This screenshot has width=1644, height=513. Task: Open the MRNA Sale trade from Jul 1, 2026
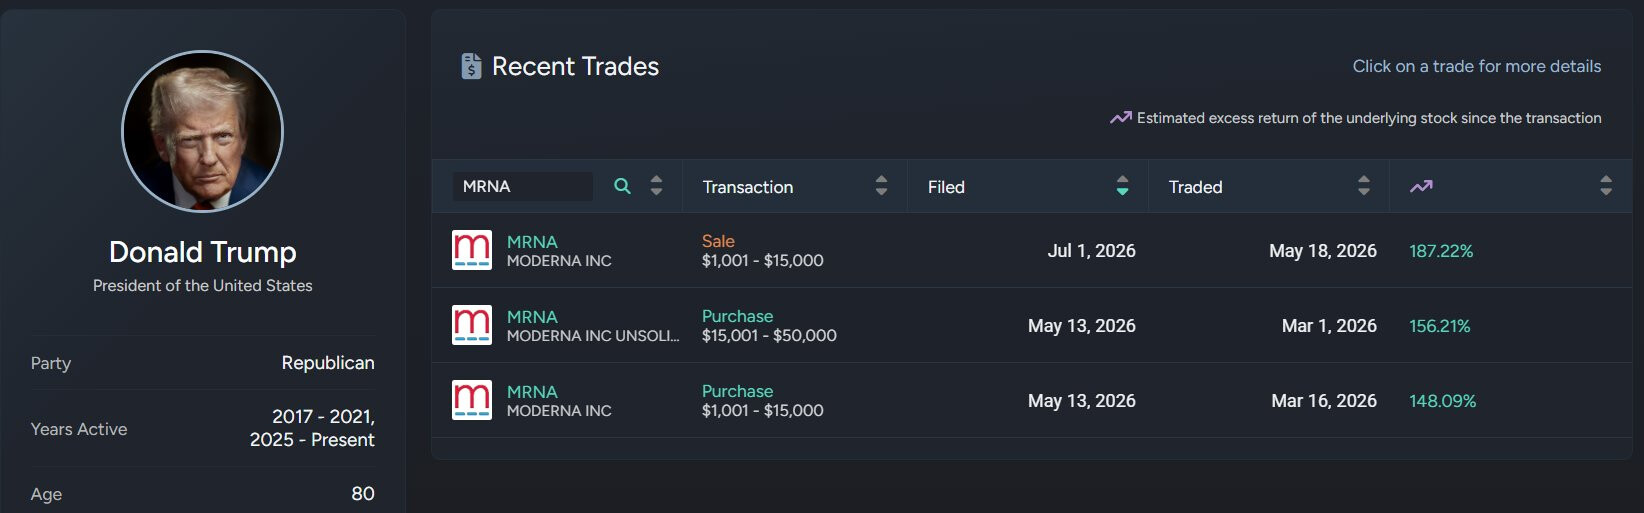[x=1032, y=250]
